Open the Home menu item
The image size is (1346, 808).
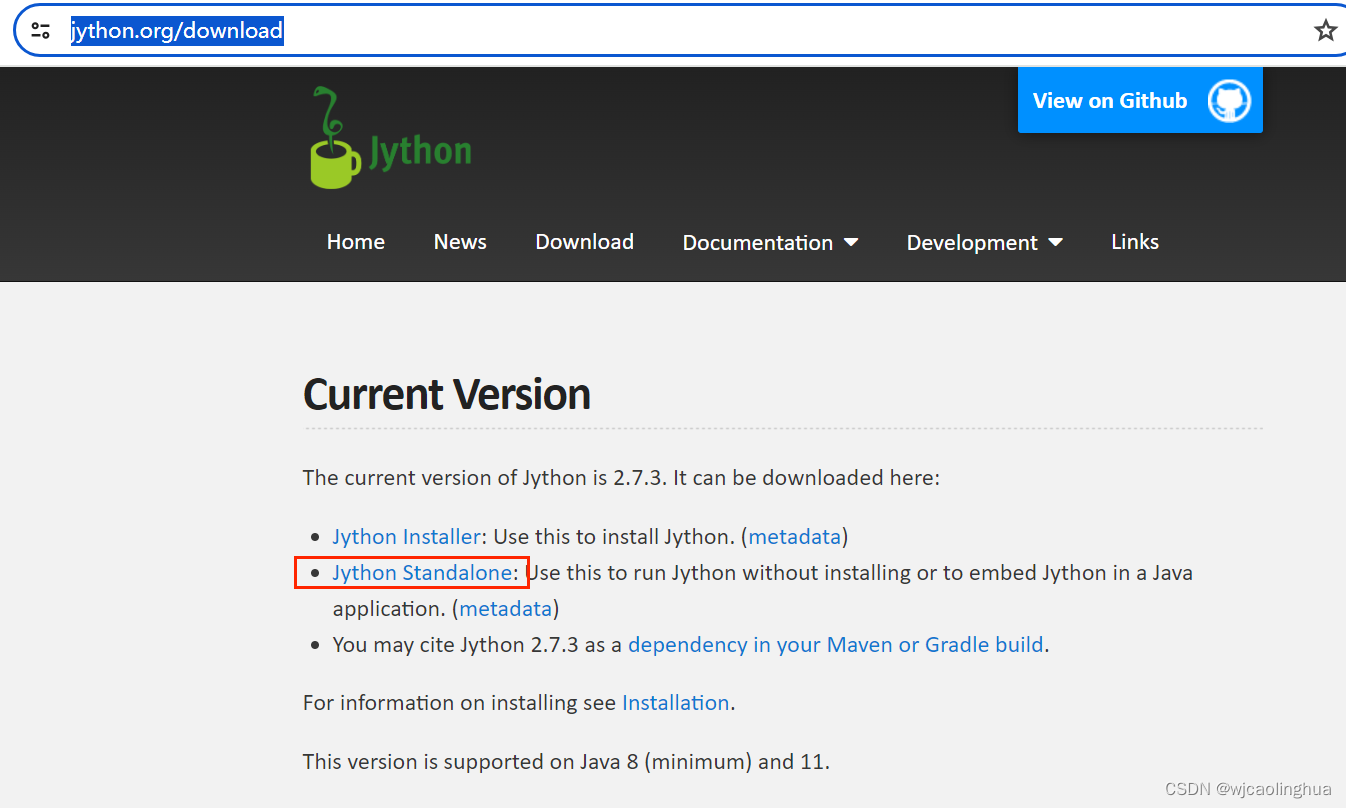pyautogui.click(x=355, y=241)
